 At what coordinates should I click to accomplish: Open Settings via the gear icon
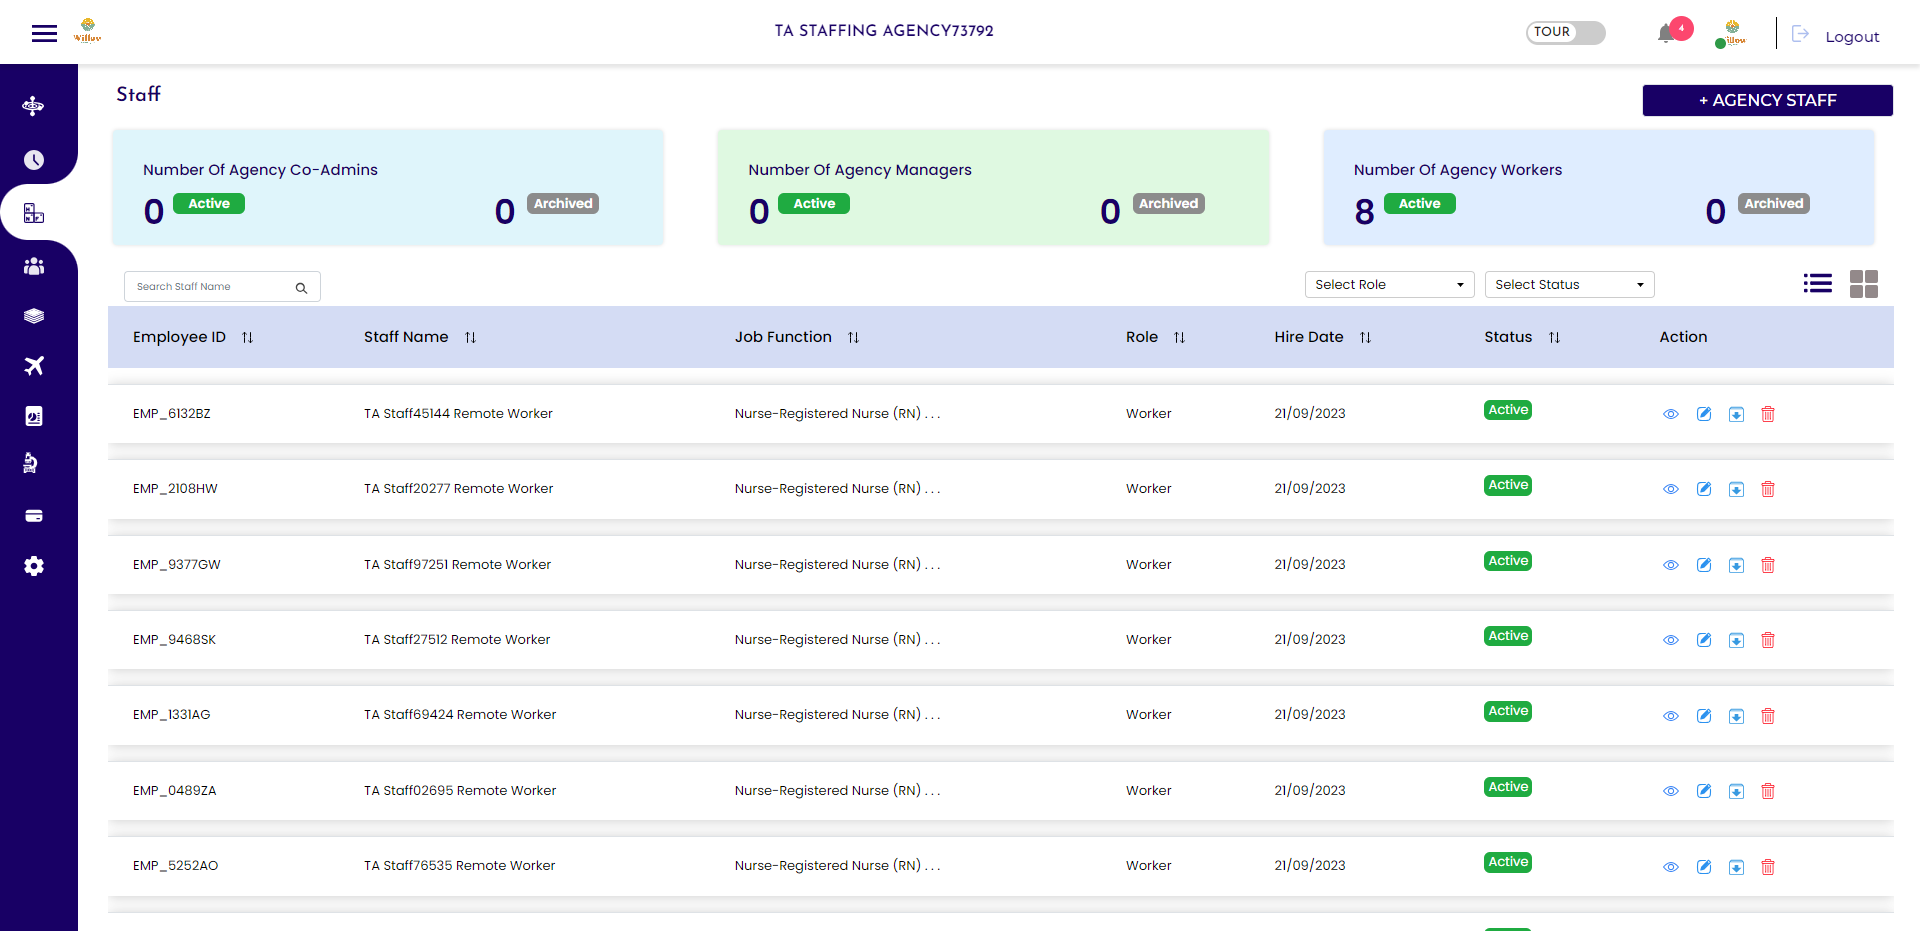click(33, 566)
